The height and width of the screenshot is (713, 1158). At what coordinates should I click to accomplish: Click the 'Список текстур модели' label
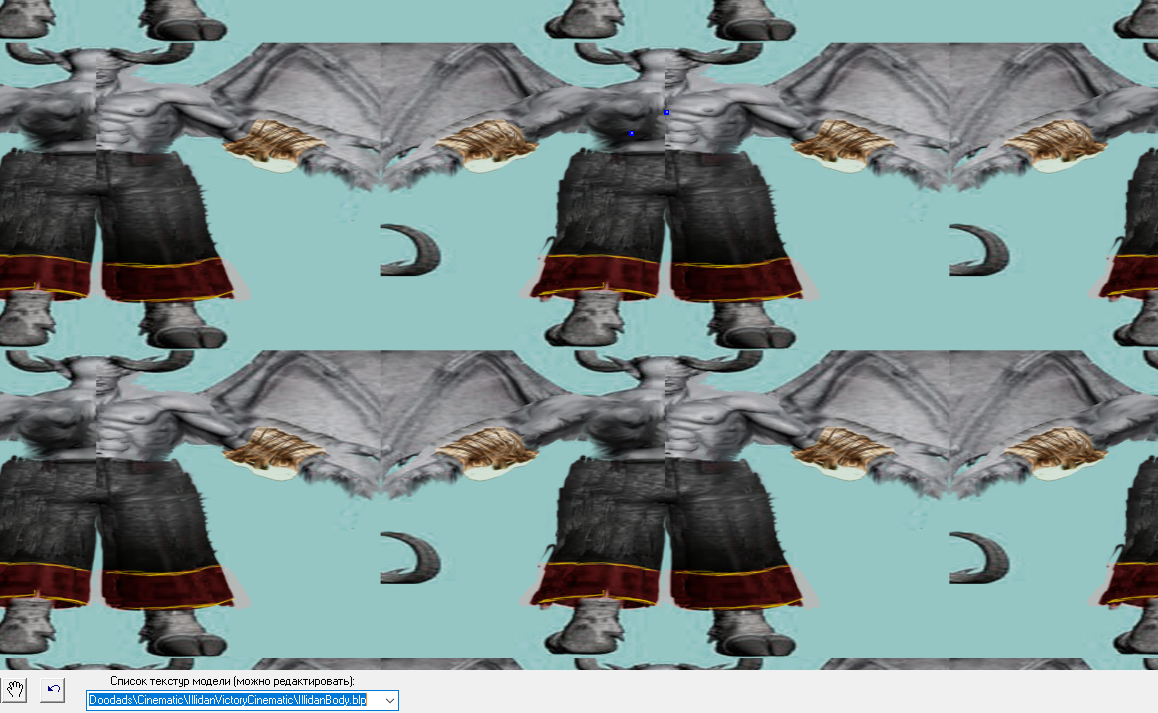(232, 681)
